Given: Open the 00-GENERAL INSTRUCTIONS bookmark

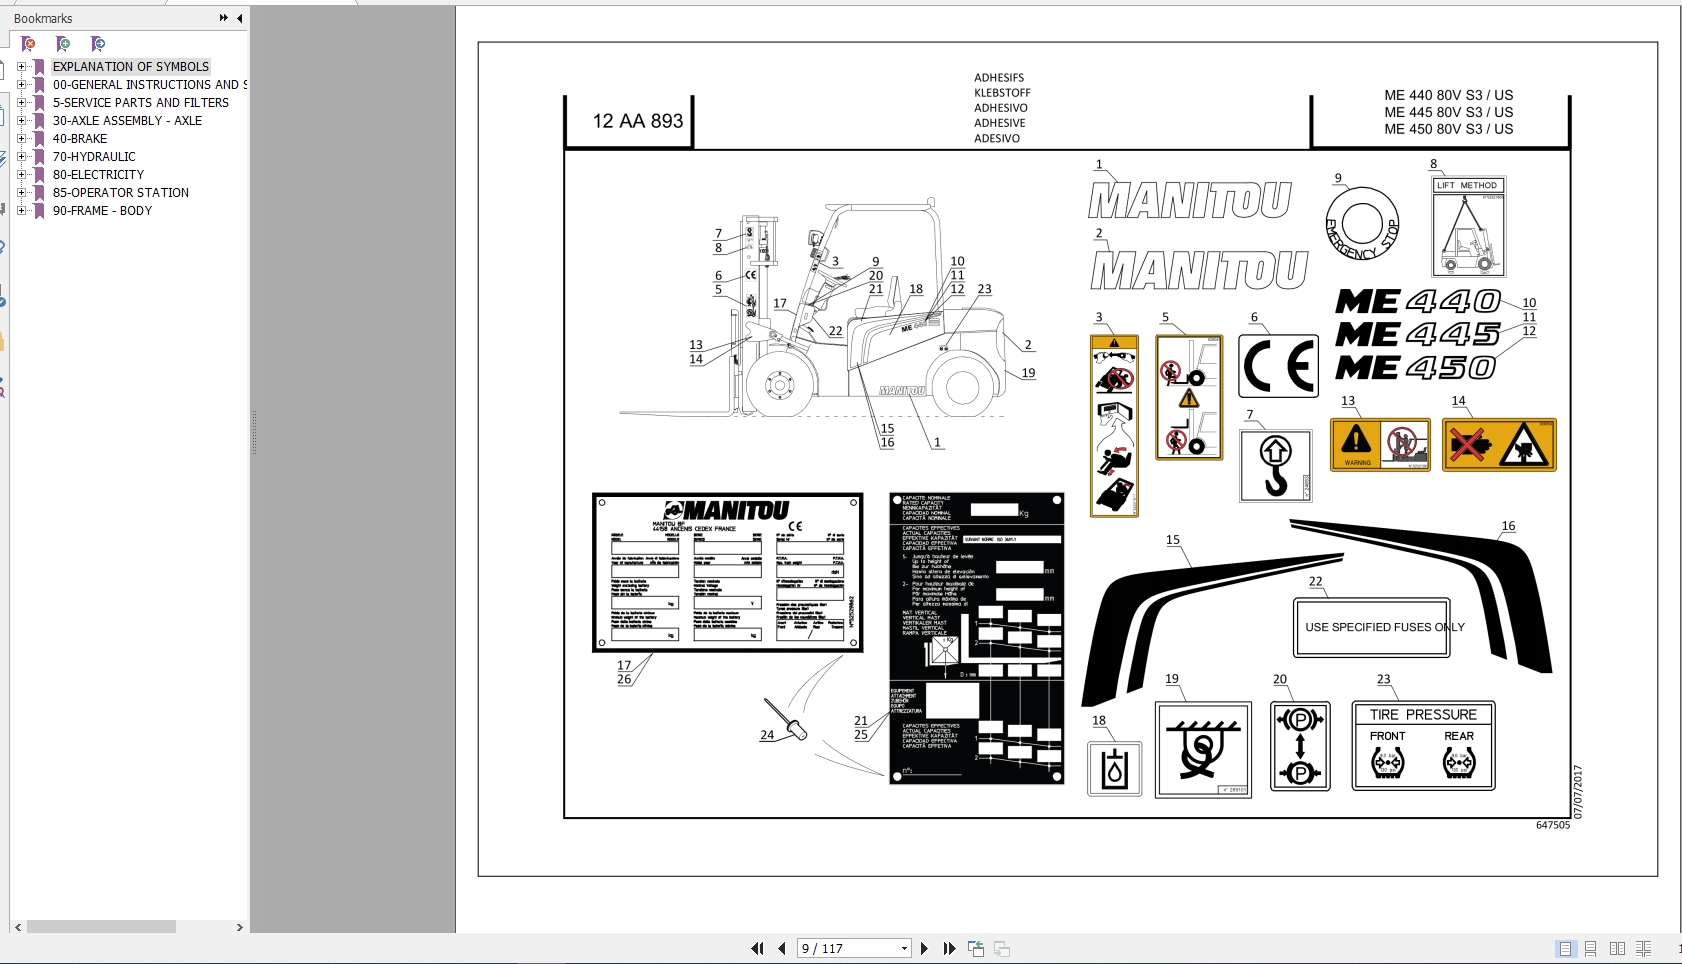Looking at the screenshot, I should (150, 85).
